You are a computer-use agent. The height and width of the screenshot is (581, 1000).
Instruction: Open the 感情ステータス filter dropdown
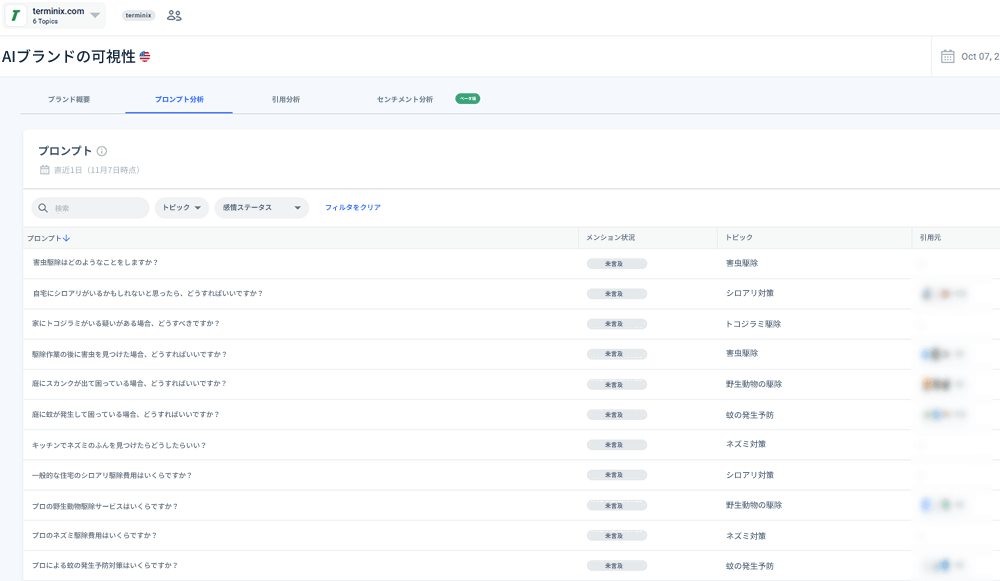click(261, 208)
